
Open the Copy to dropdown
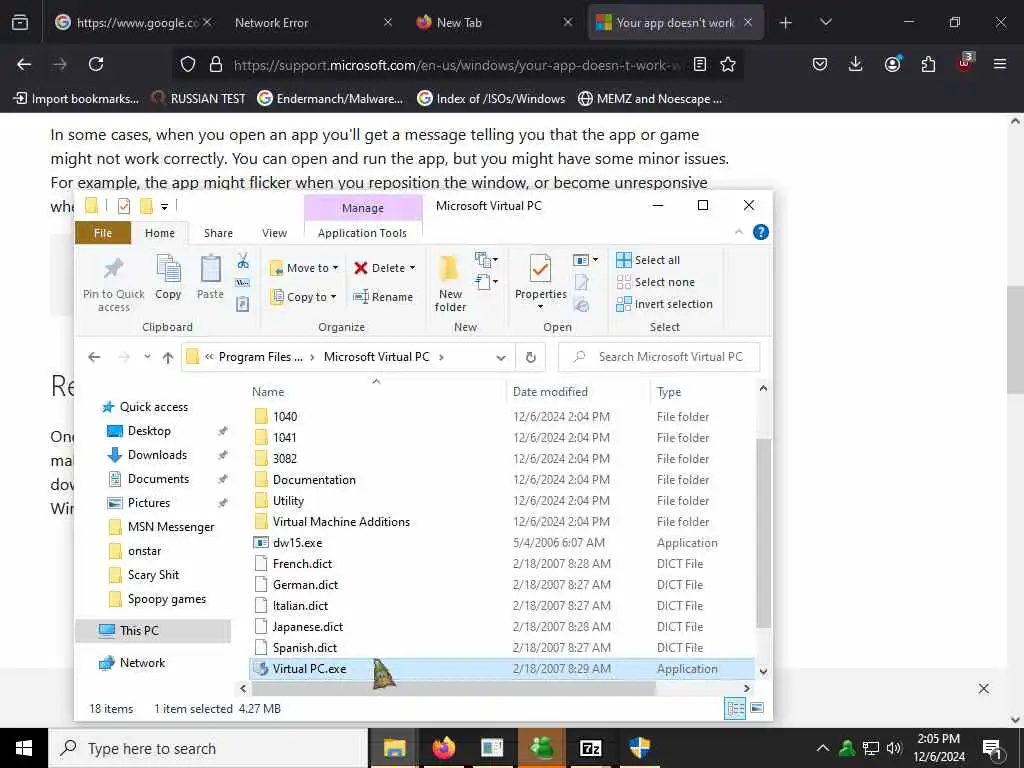(x=304, y=296)
